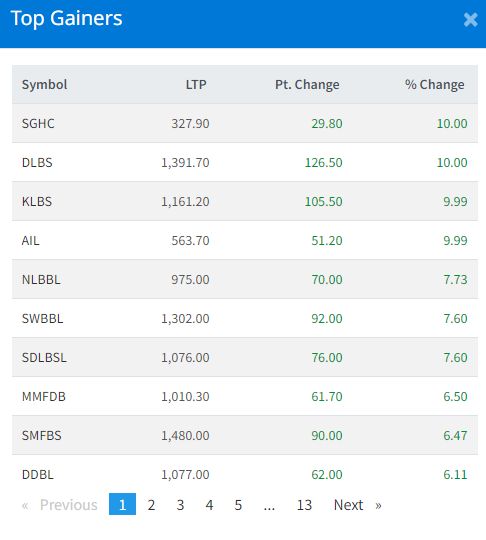Sort by LTP column header
This screenshot has width=486, height=540.
[x=196, y=84]
